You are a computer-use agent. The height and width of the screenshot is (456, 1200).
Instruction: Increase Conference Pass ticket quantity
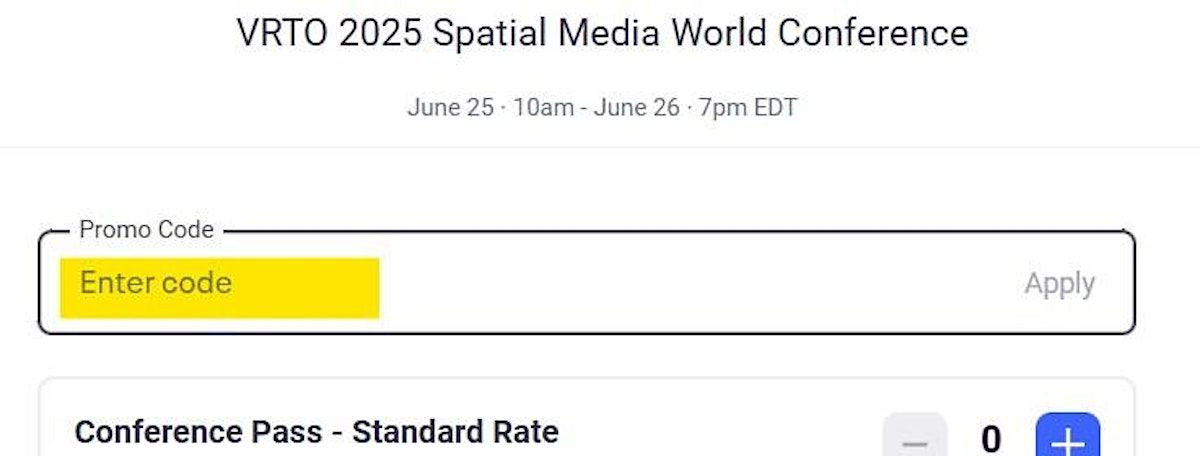pos(1068,438)
